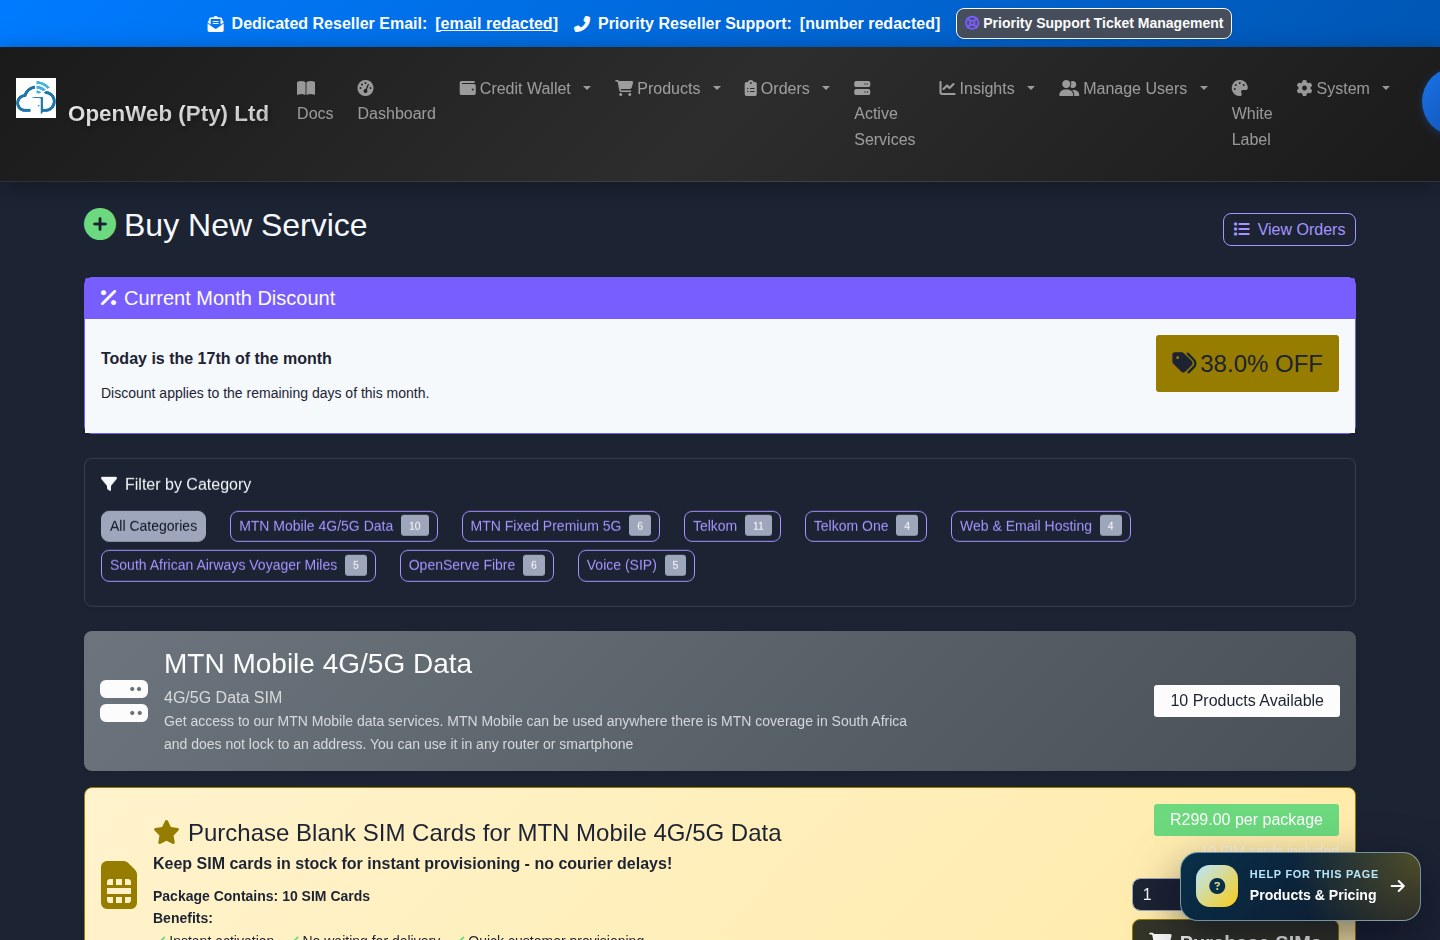Click 'Today is the 17th of the month'

pyautogui.click(x=216, y=358)
